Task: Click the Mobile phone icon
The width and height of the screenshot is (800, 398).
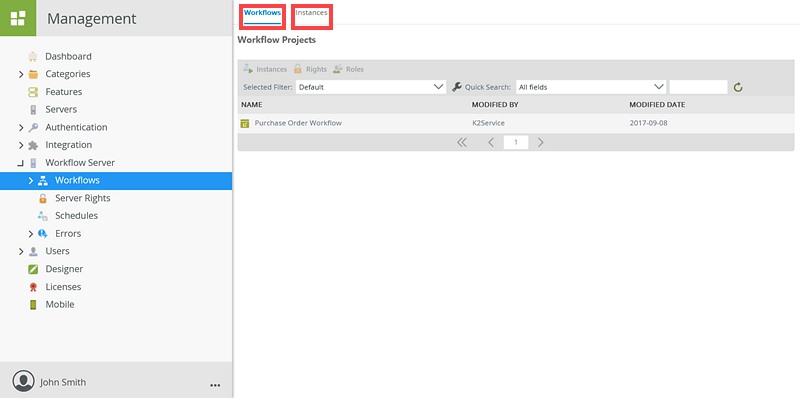Action: point(33,305)
